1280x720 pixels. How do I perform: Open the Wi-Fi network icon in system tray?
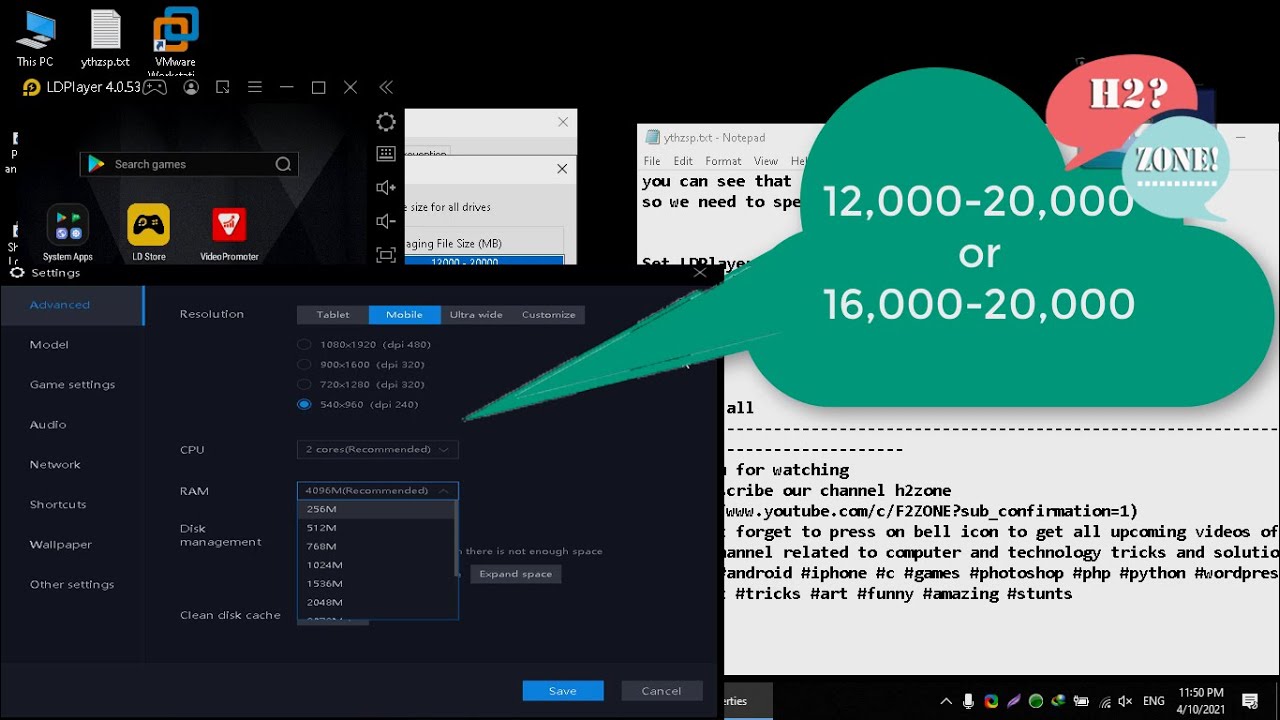1104,701
